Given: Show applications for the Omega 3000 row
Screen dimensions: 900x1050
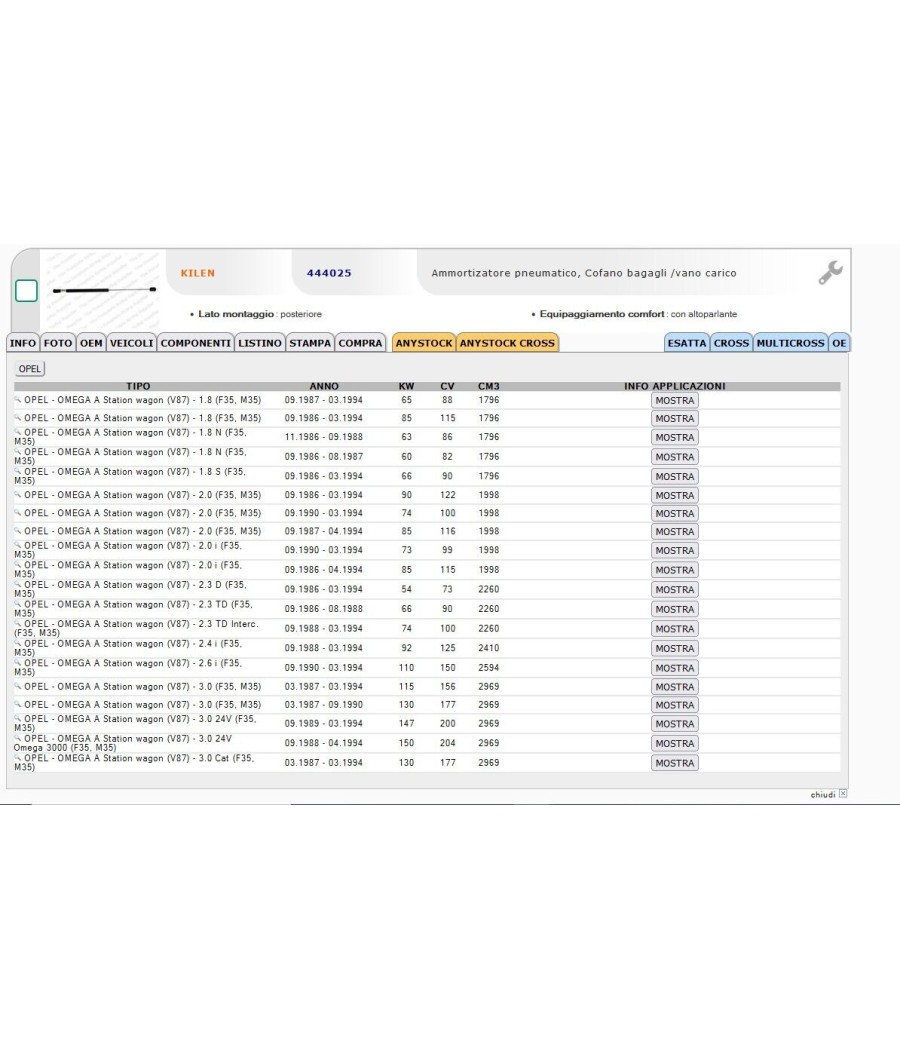Looking at the screenshot, I should pos(674,743).
